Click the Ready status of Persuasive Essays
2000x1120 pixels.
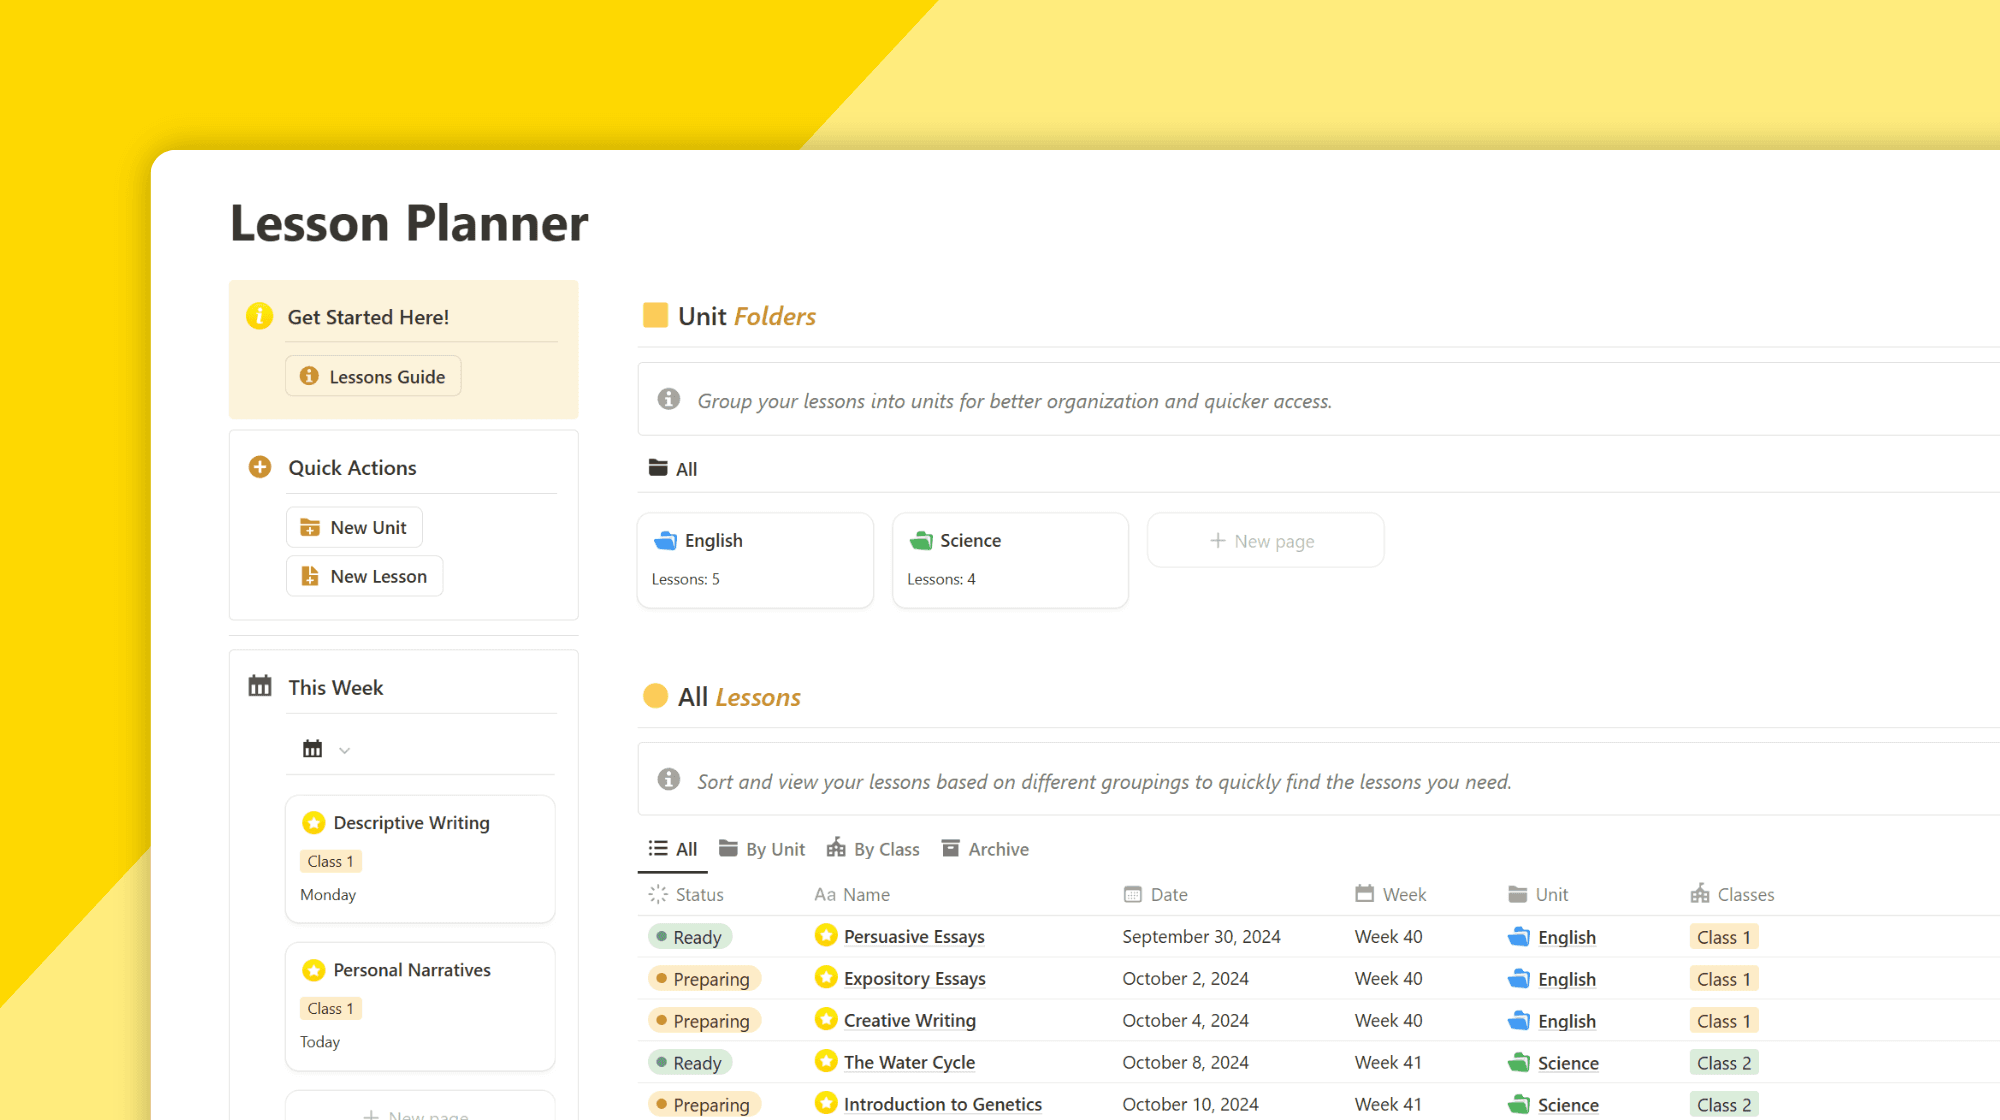690,937
